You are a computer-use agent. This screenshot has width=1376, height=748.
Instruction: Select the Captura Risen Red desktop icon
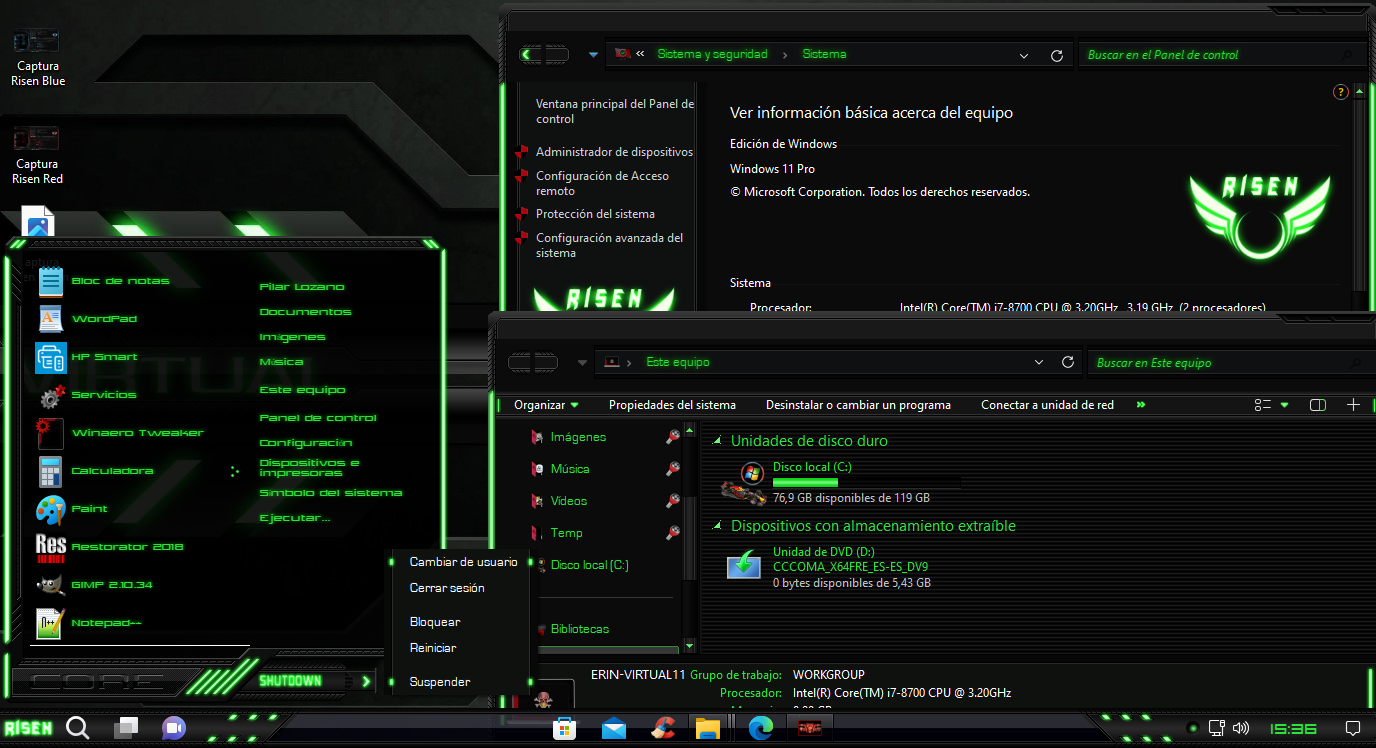click(x=38, y=155)
